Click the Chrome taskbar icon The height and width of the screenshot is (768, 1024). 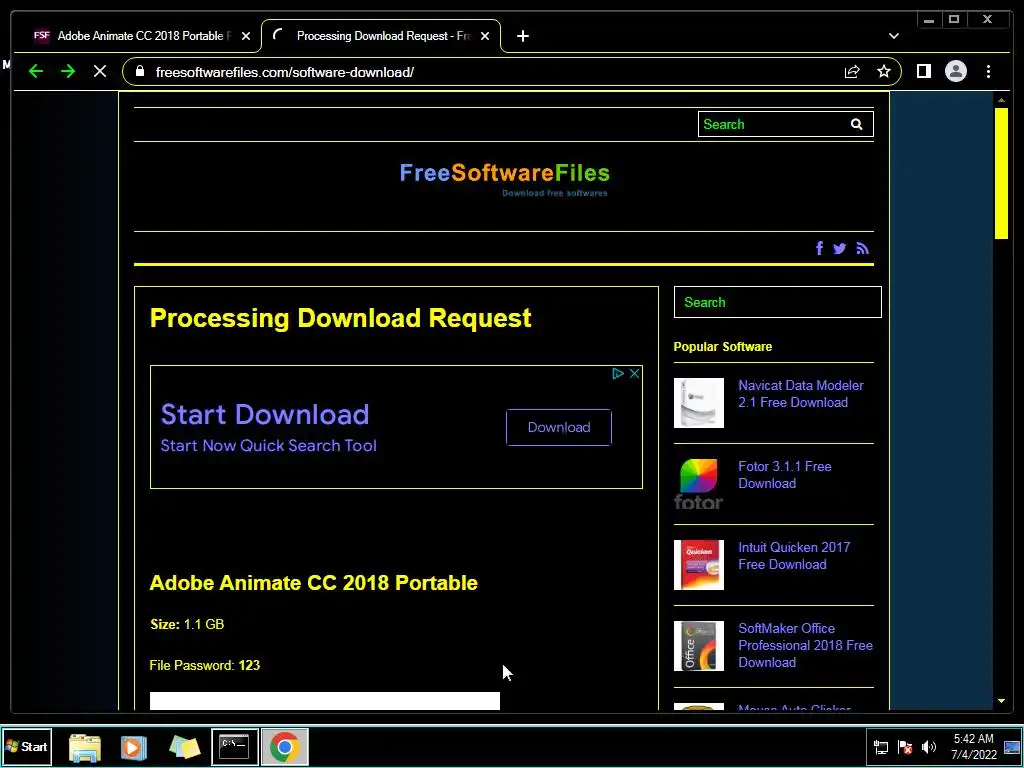pos(285,746)
